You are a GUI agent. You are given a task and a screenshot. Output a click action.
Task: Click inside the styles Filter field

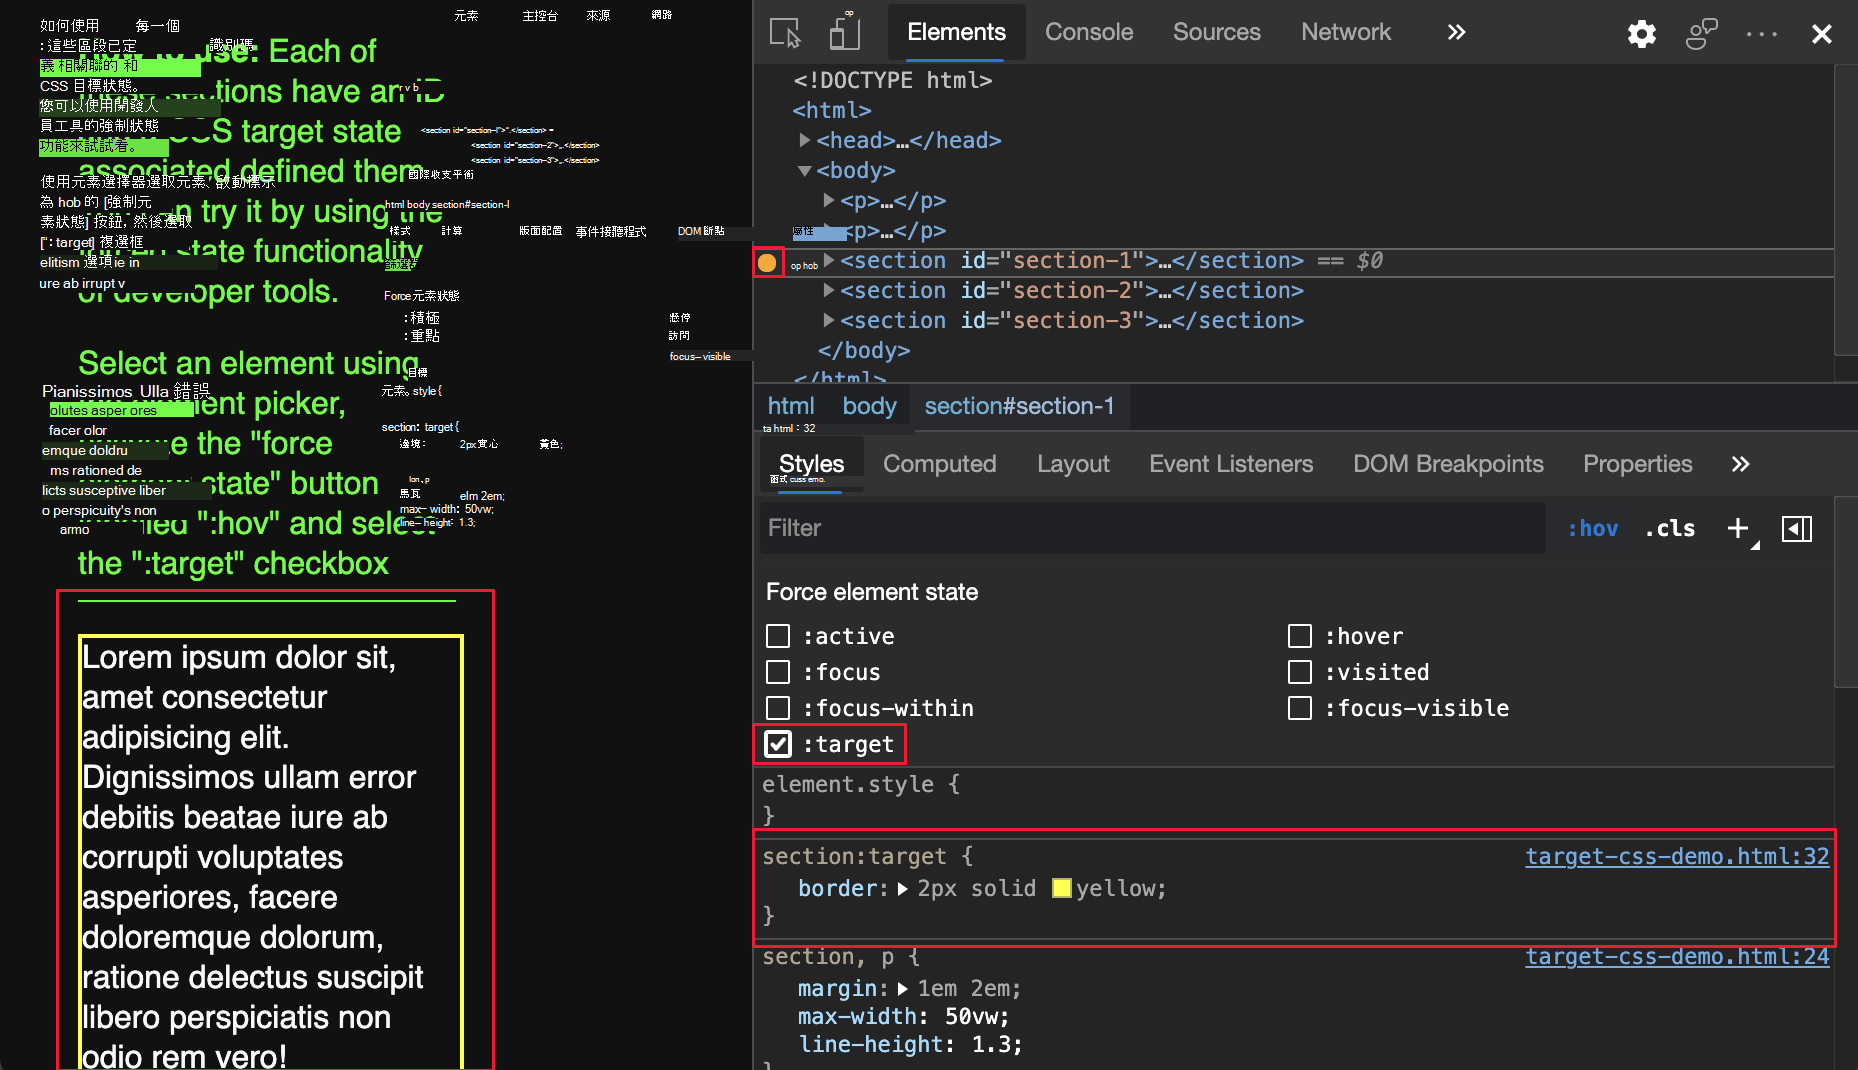coord(1000,528)
